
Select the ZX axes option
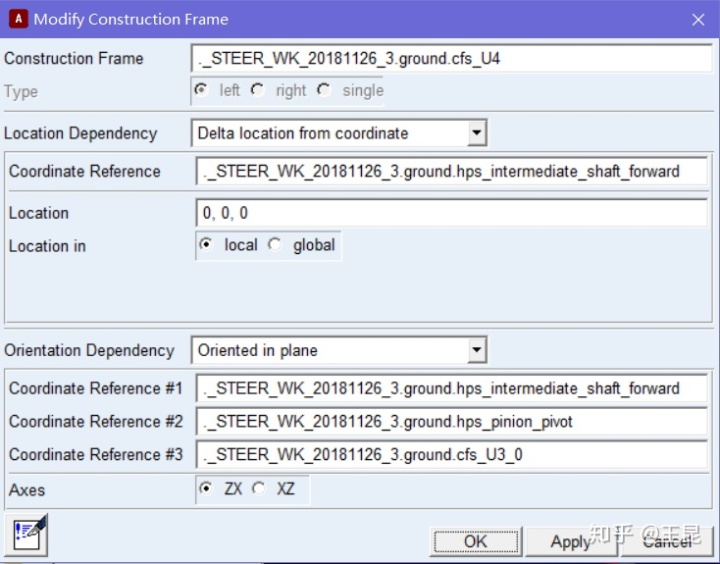pyautogui.click(x=206, y=489)
